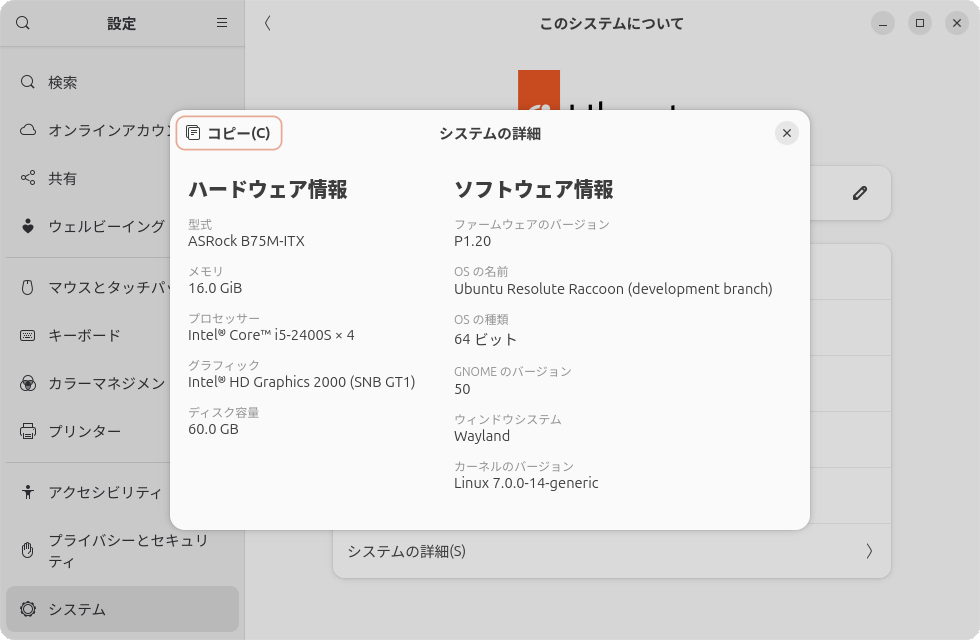This screenshot has height=640, width=980.
Task: Click the copy icon on コピー button
Action: 191,132
